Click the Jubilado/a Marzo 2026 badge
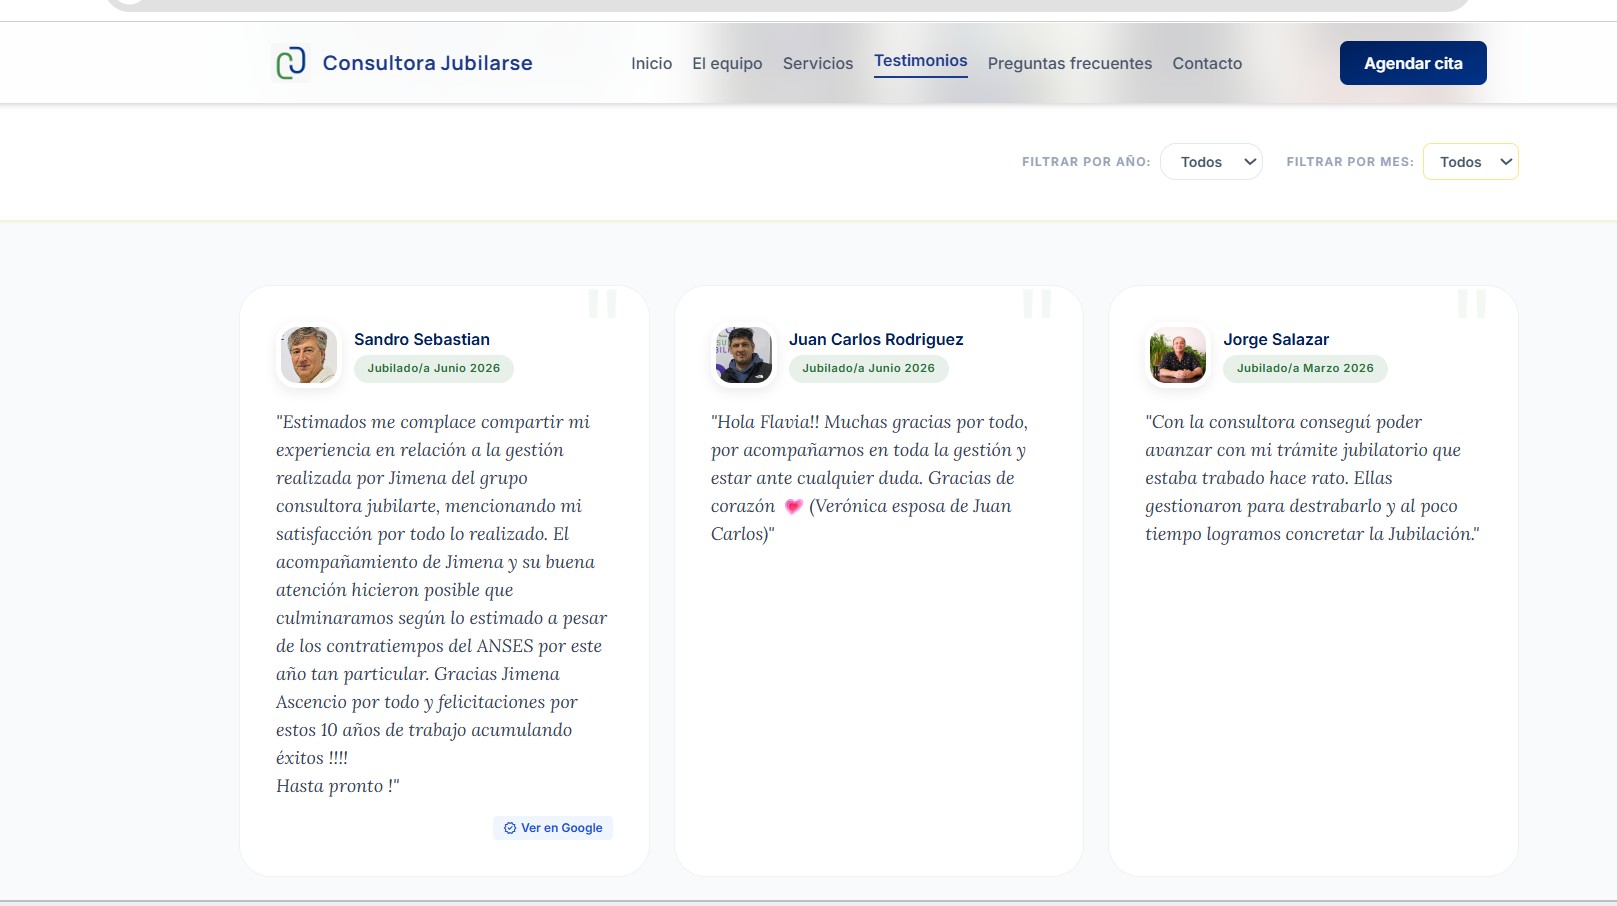 pyautogui.click(x=1305, y=368)
